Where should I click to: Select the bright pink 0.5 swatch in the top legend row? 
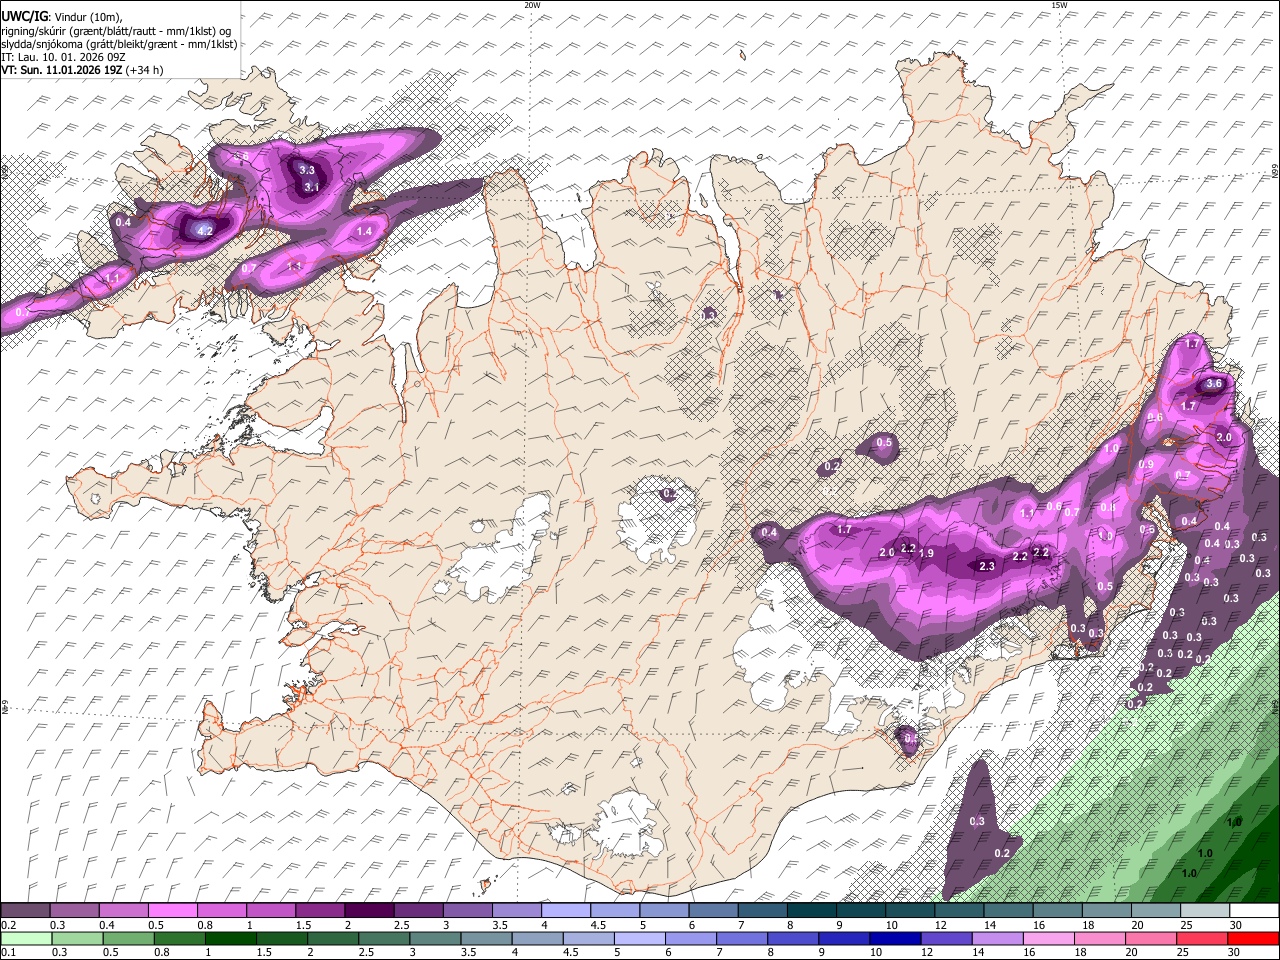(x=172, y=911)
